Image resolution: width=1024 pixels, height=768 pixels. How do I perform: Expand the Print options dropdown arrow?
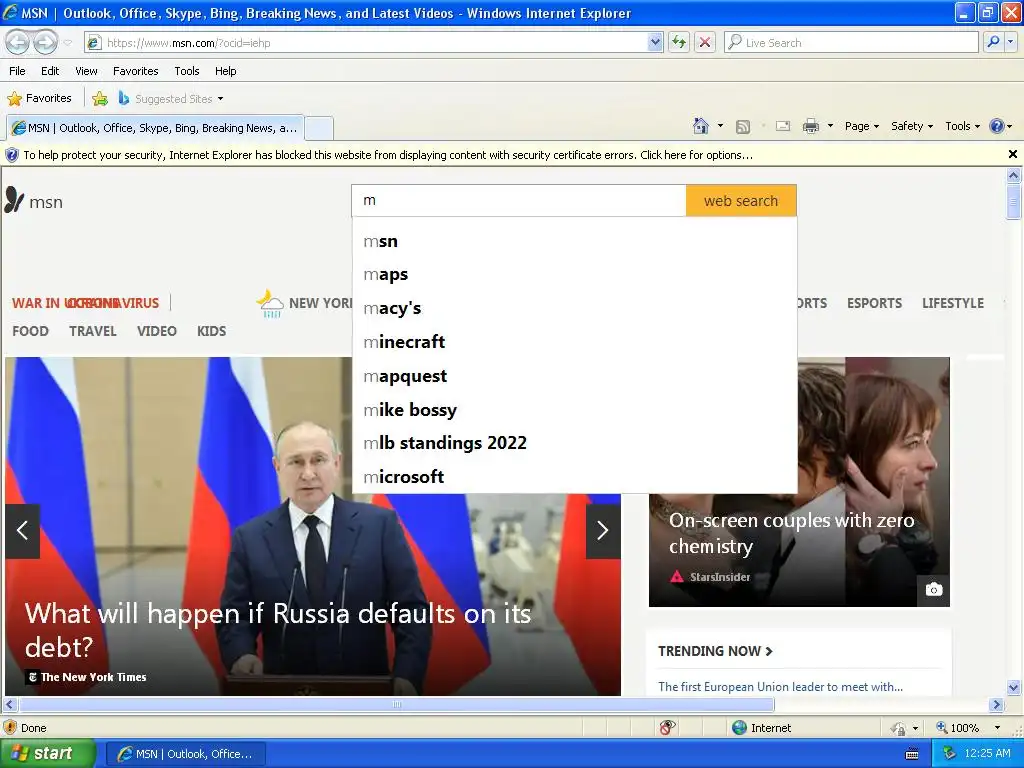click(x=830, y=126)
